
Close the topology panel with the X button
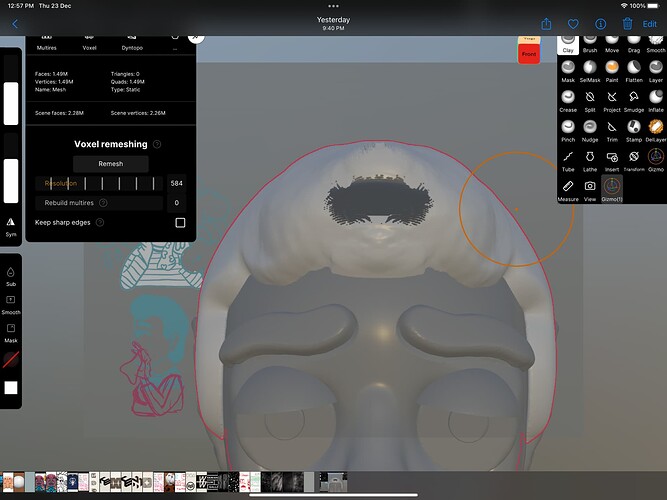click(x=196, y=37)
